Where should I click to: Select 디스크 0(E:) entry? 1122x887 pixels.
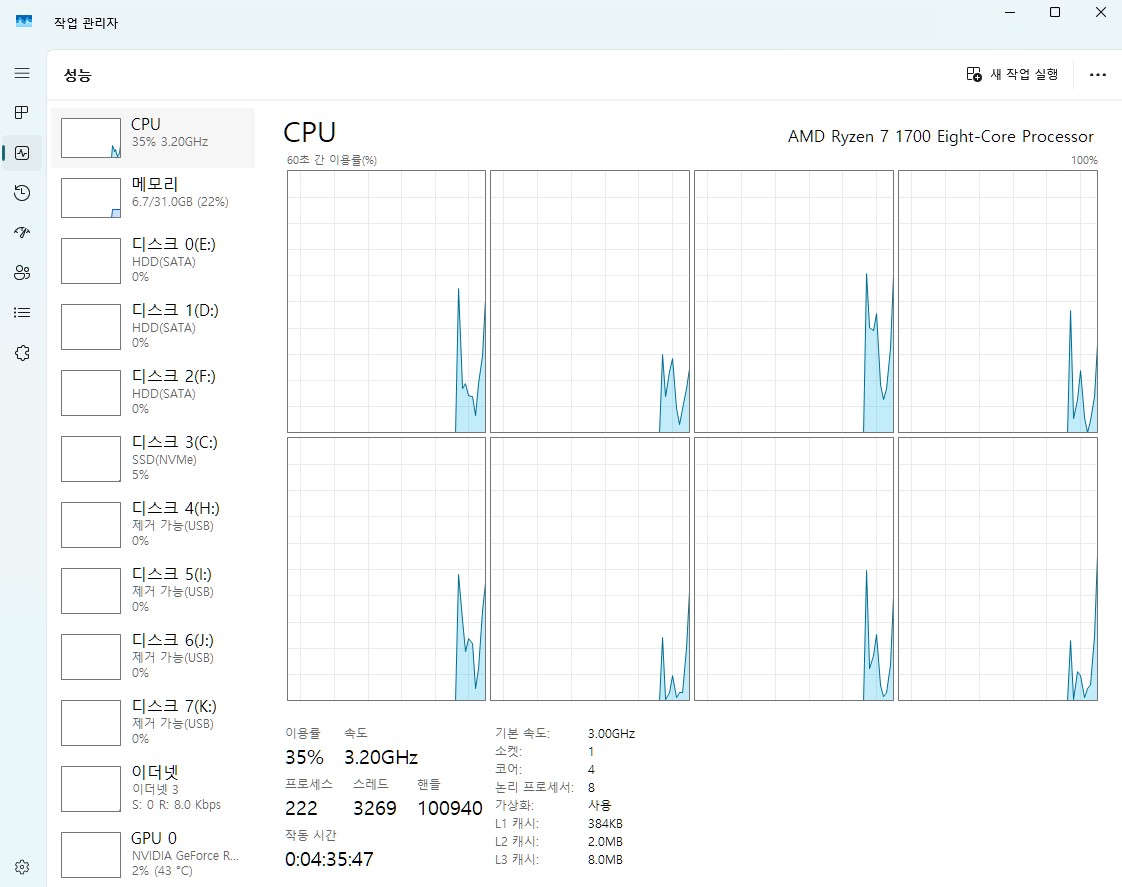(x=153, y=261)
